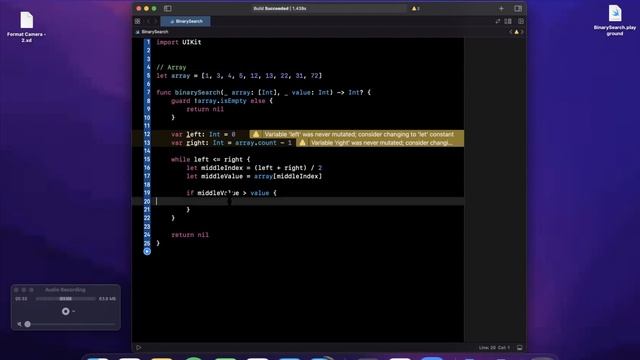This screenshot has height=360, width=640.
Task: Click the 'let middleValue' code line
Action: [x=254, y=176]
